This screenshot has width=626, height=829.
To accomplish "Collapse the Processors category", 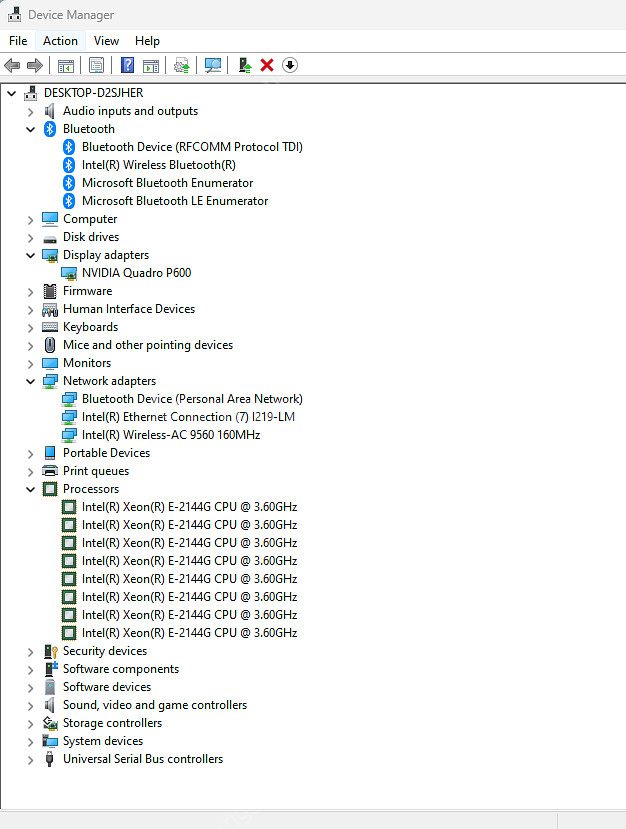I will 31,489.
